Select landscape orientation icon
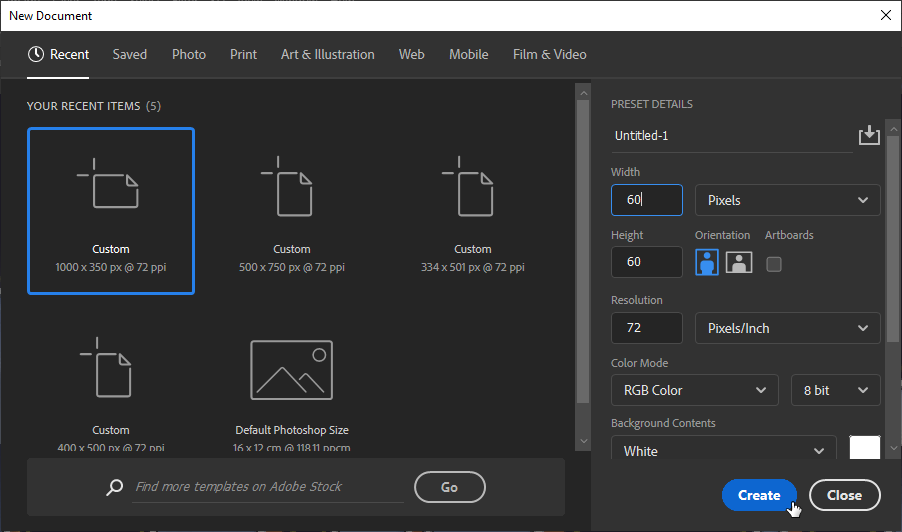902x532 pixels. pos(739,263)
